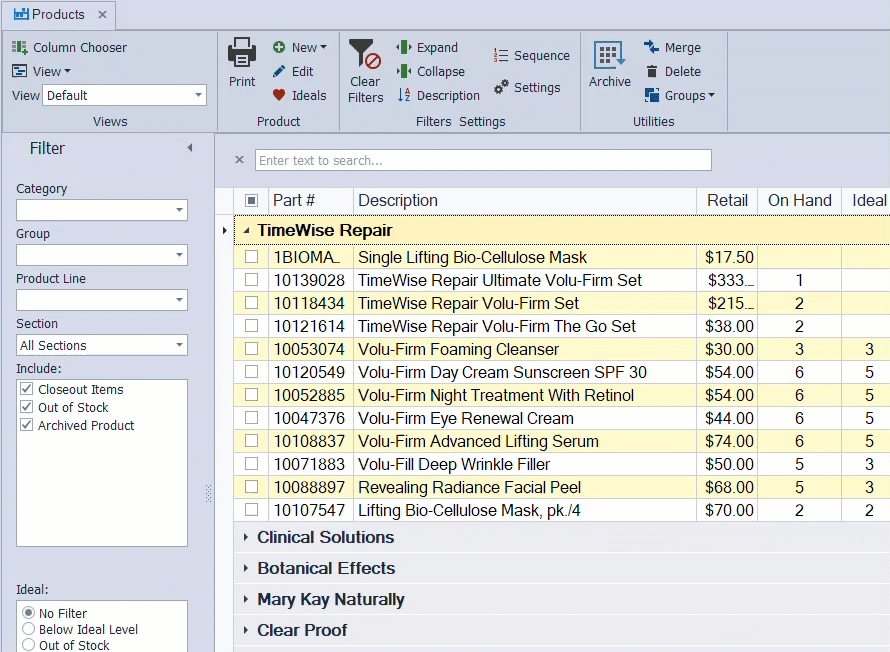890x652 pixels.
Task: Click the search text field
Action: coord(483,160)
